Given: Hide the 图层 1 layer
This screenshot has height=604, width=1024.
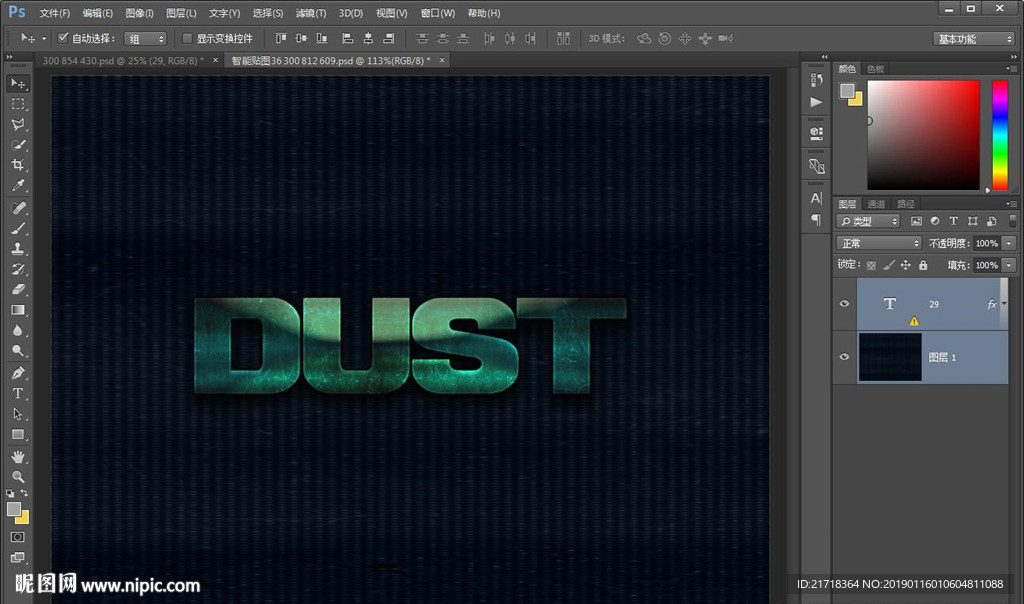Looking at the screenshot, I should click(844, 357).
